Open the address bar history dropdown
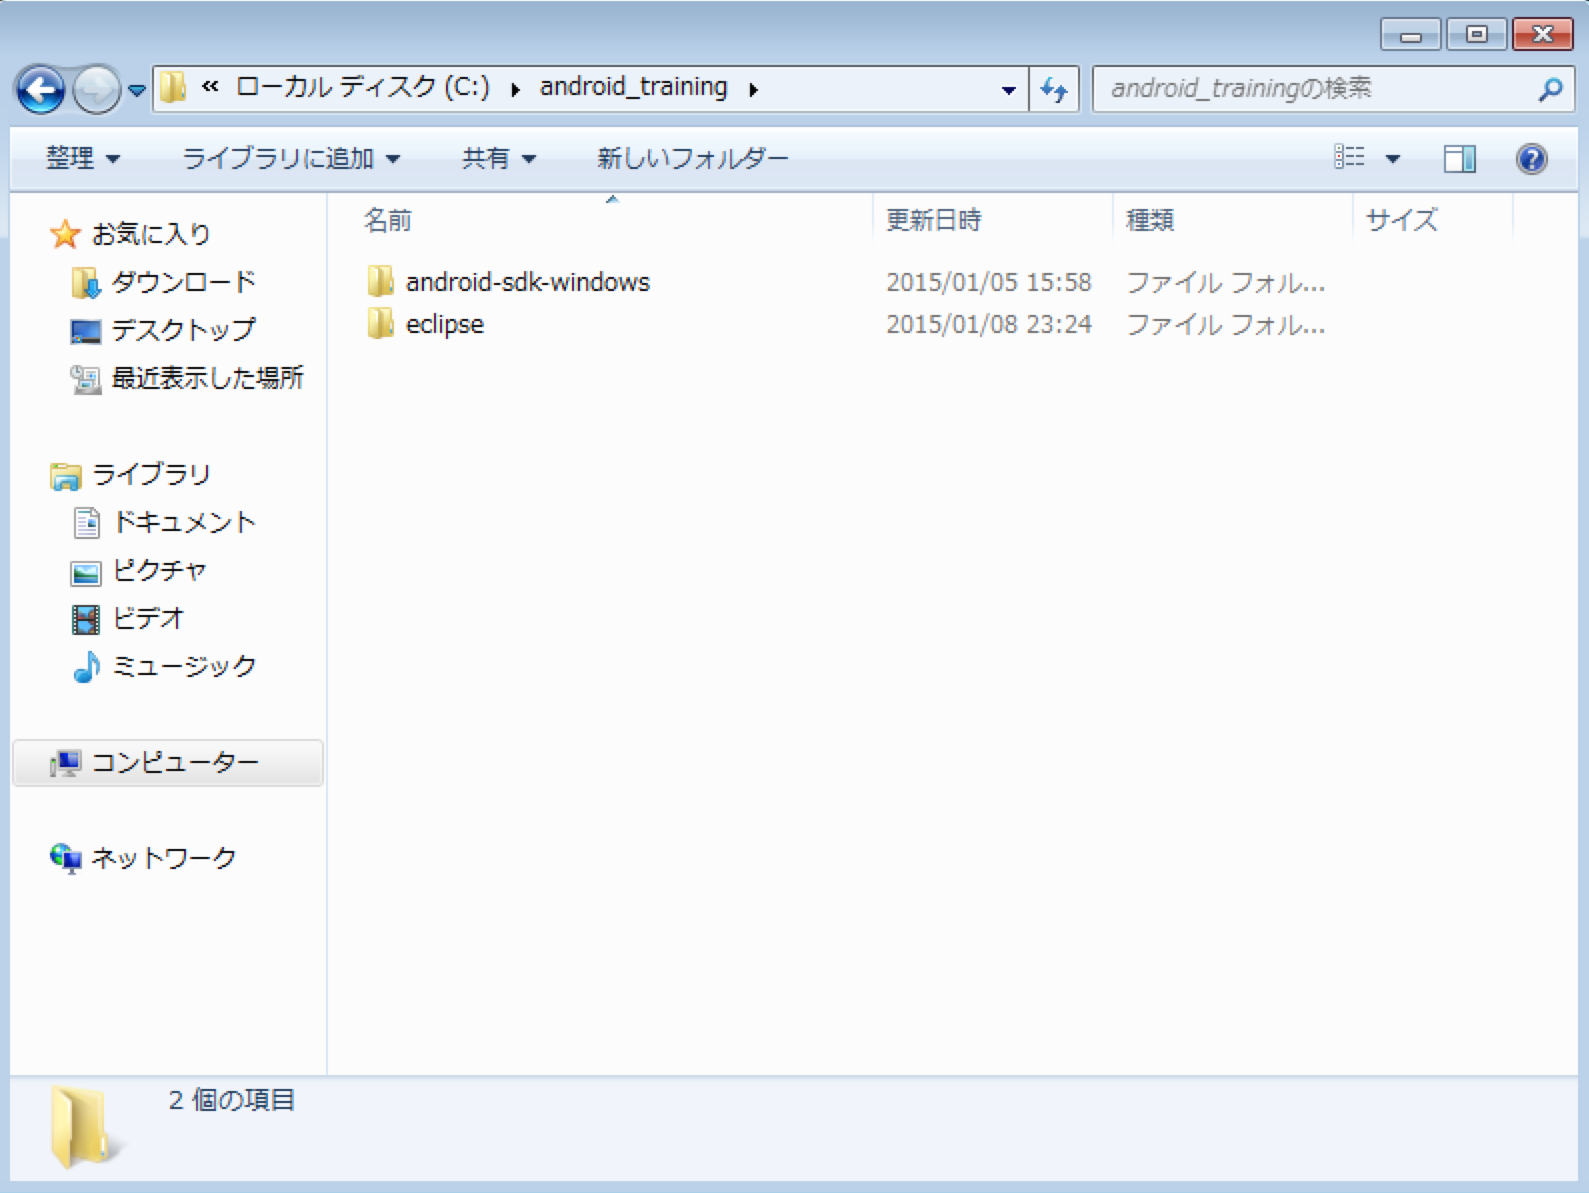Viewport: 1589px width, 1193px height. 1008,90
